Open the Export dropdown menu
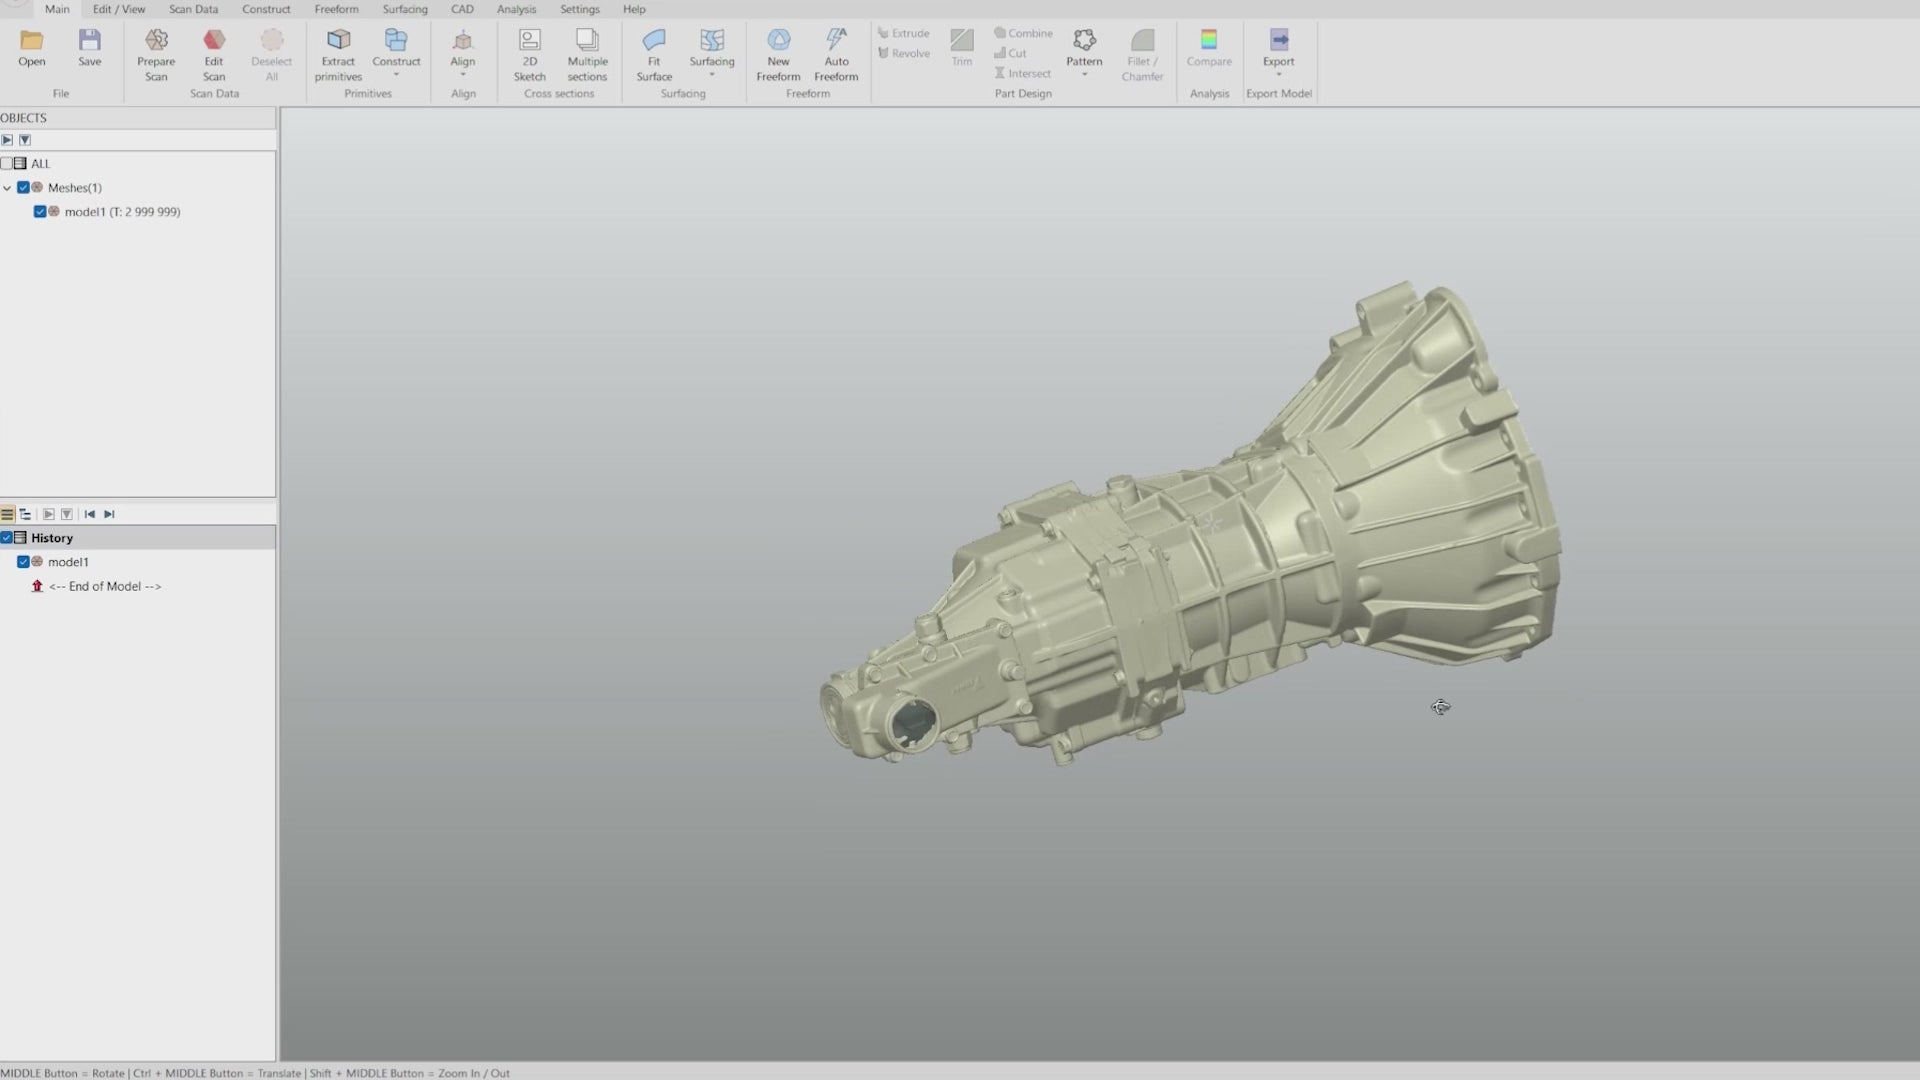1920x1080 pixels. [x=1278, y=75]
